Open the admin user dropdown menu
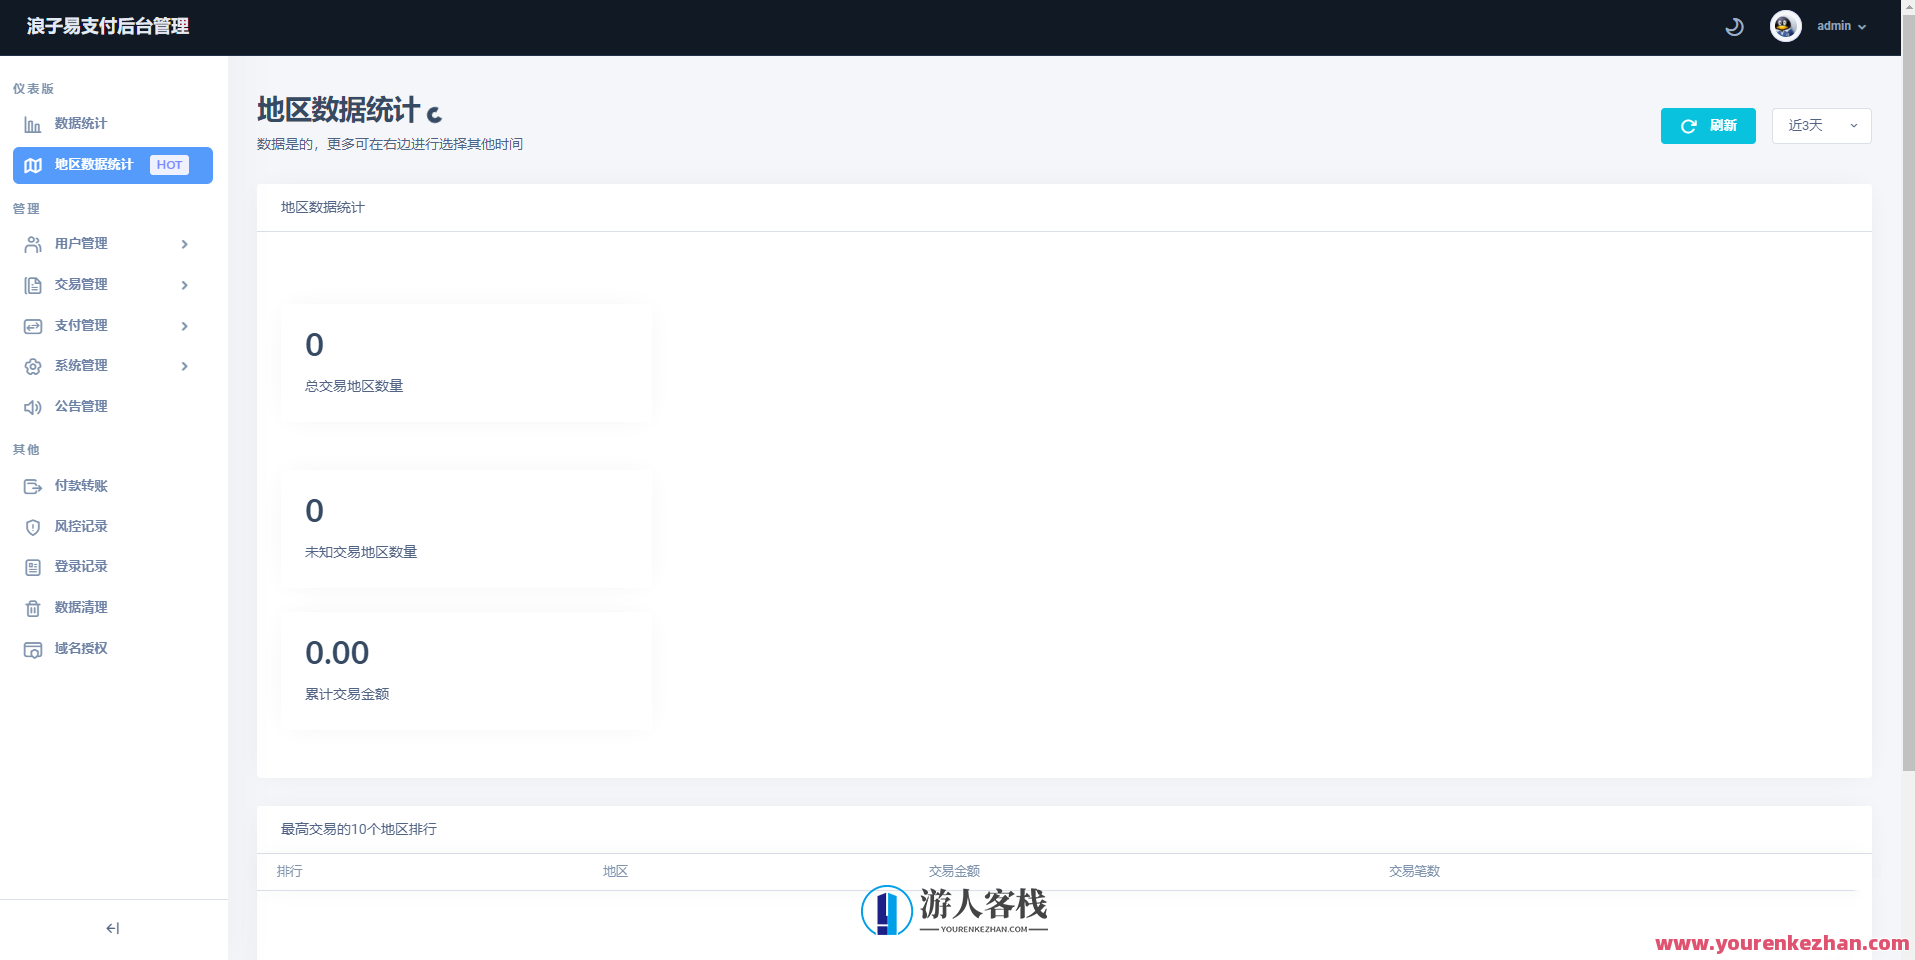The image size is (1915, 960). click(1841, 26)
